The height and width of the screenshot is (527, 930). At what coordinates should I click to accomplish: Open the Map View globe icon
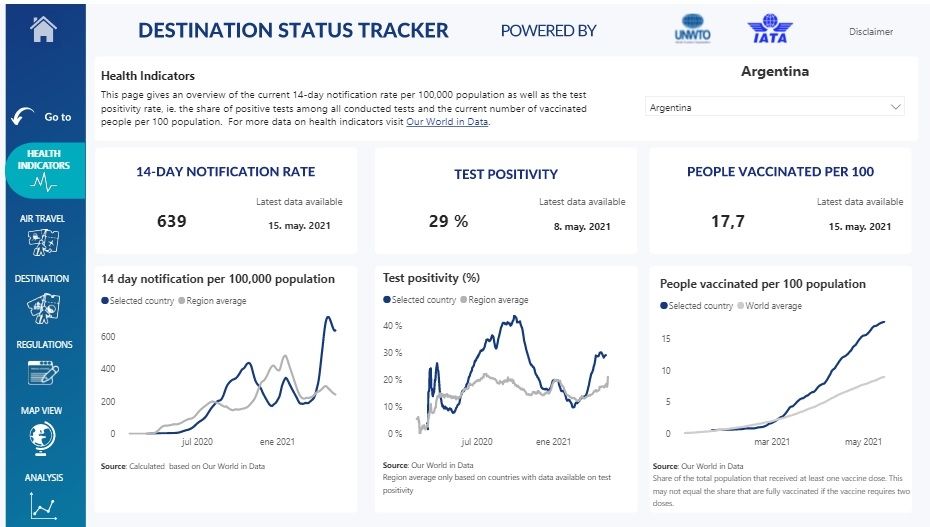pos(43,437)
